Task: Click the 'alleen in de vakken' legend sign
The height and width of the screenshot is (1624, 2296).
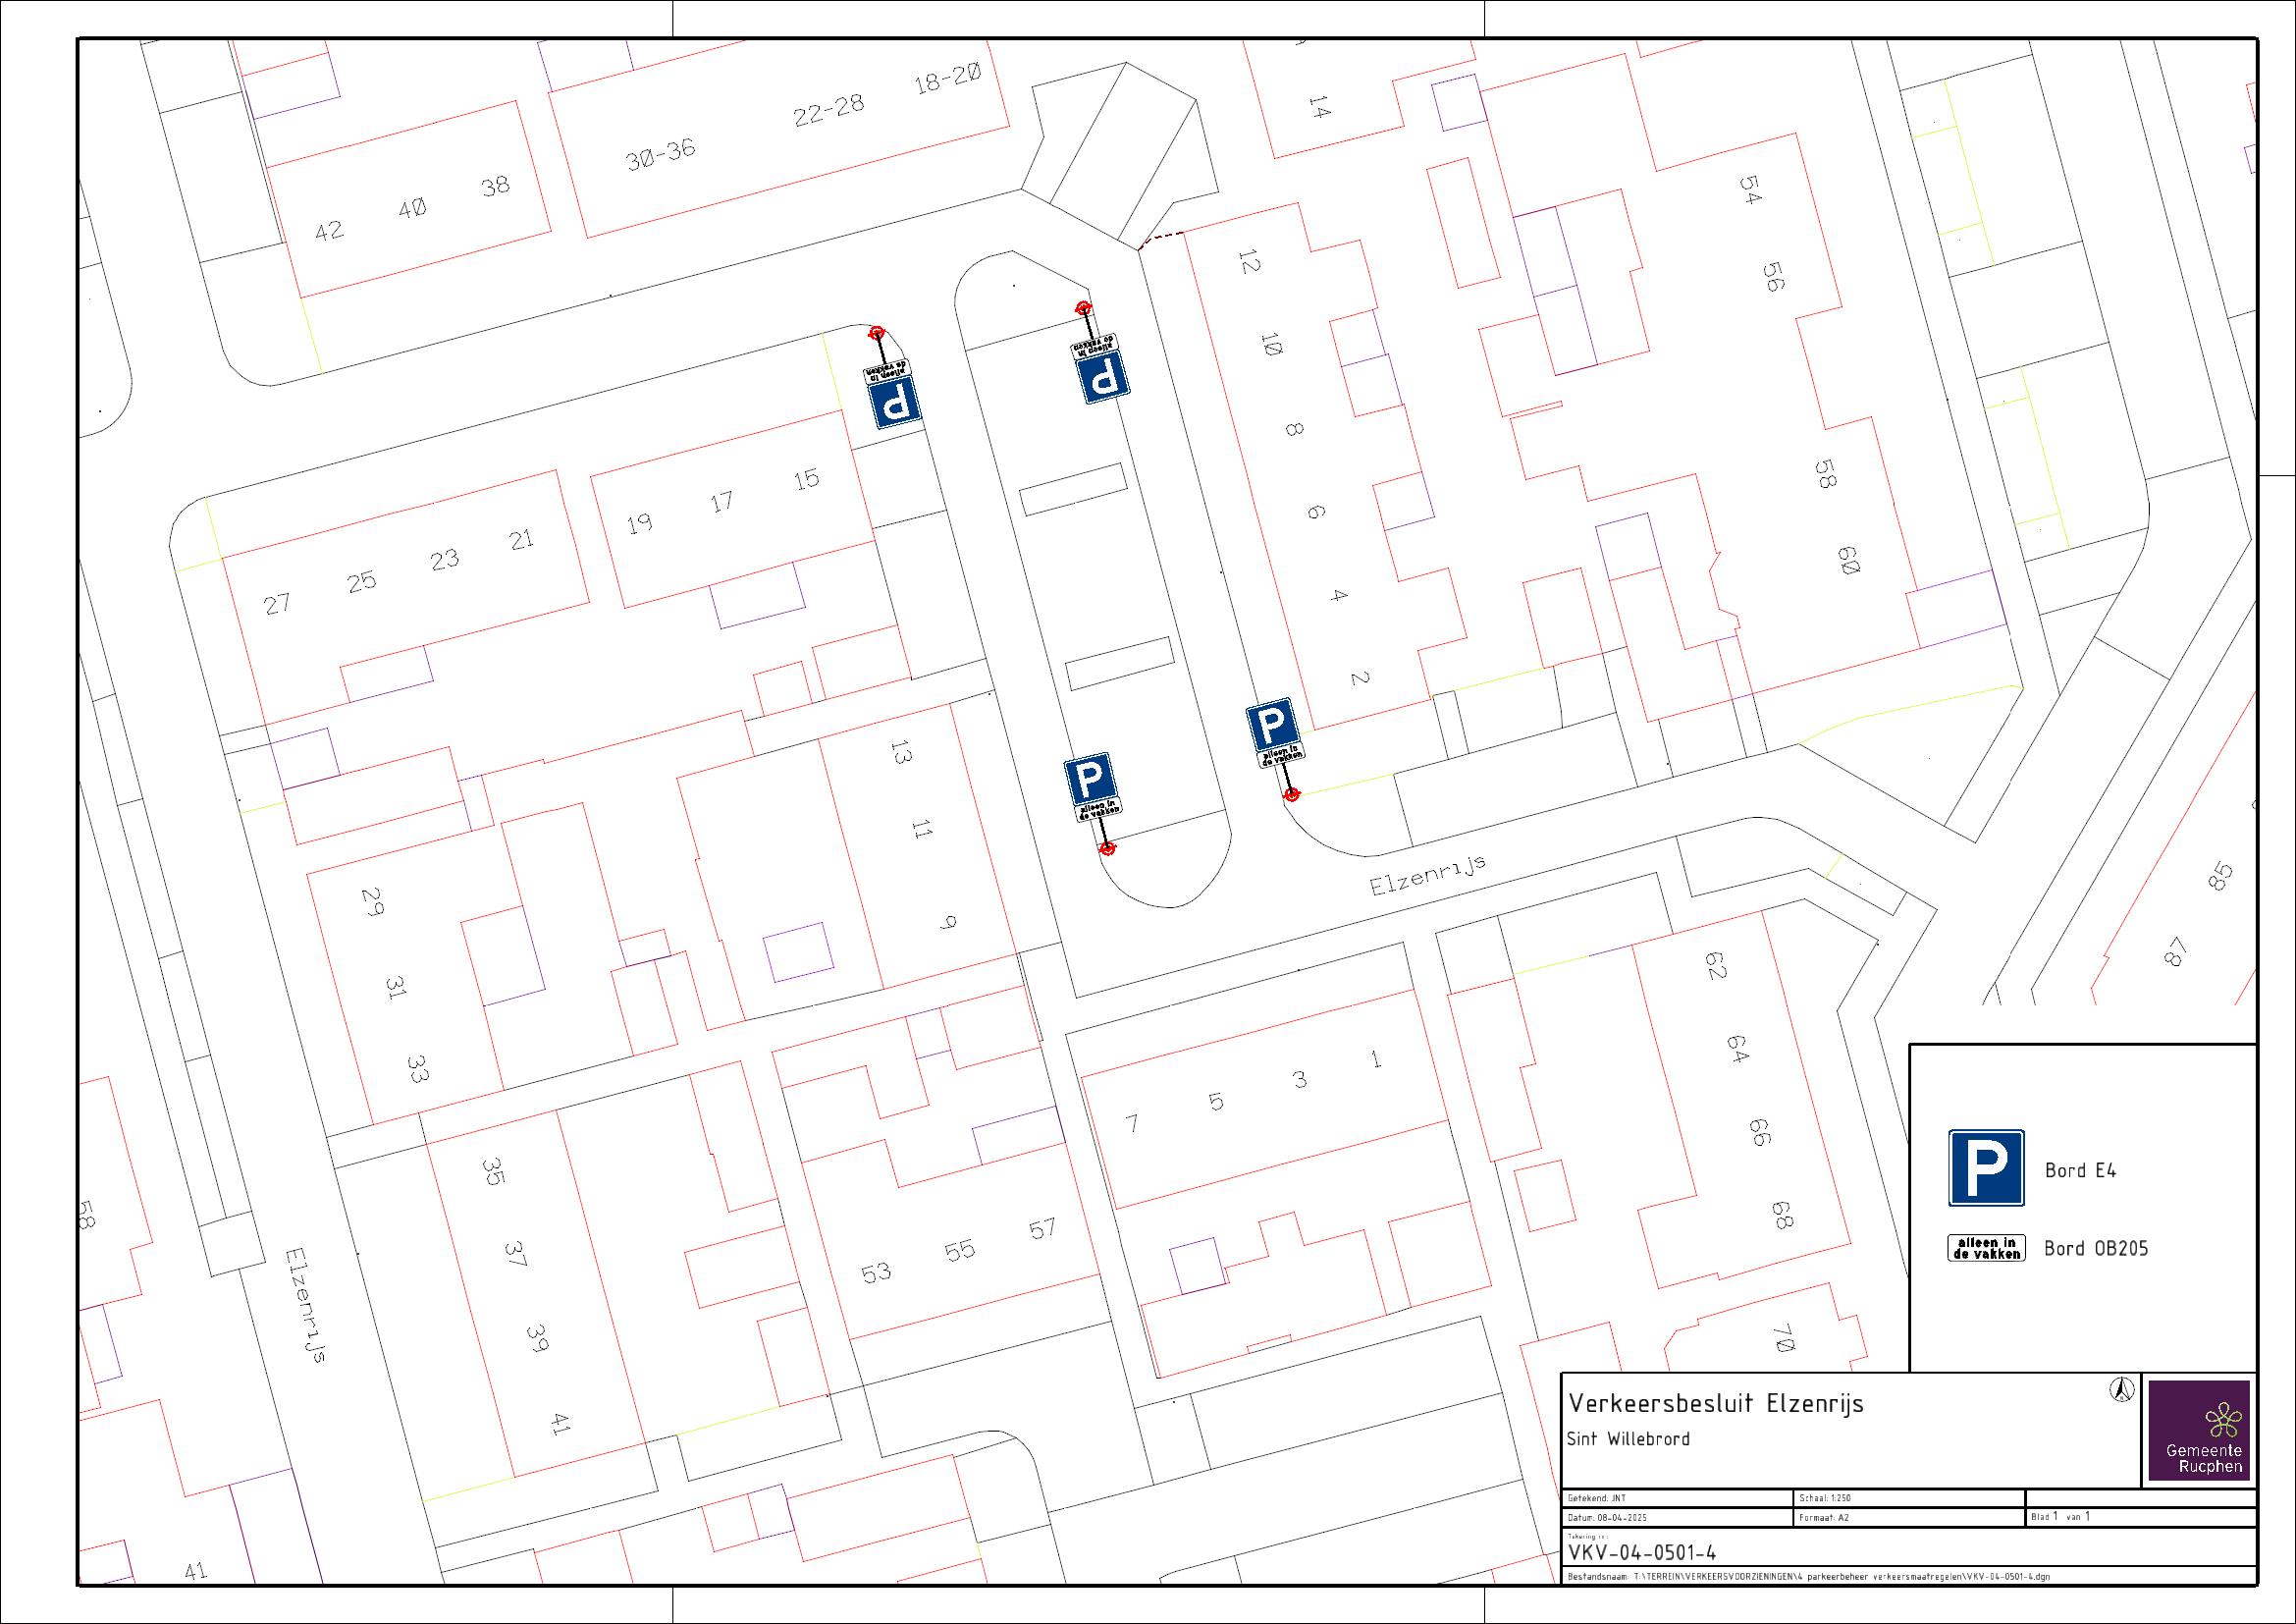Action: (x=1985, y=1248)
